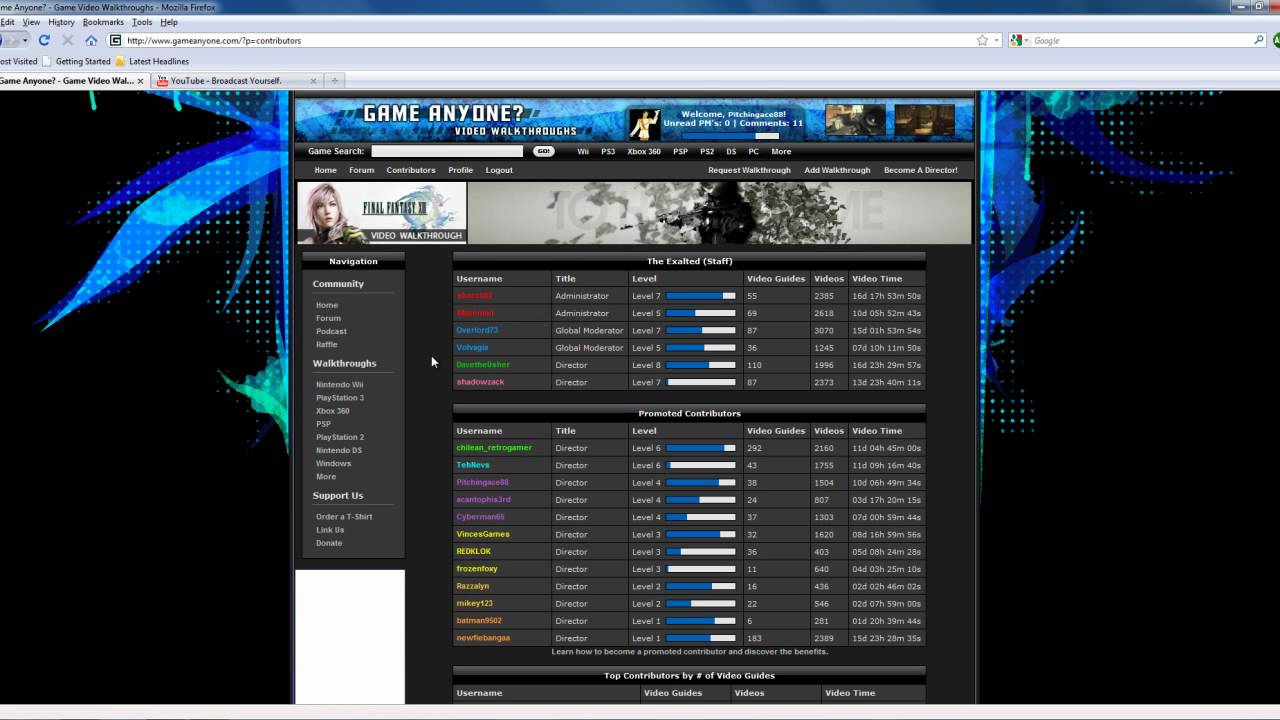
Task: Click Order a T-Shirt in sidebar
Action: [344, 516]
